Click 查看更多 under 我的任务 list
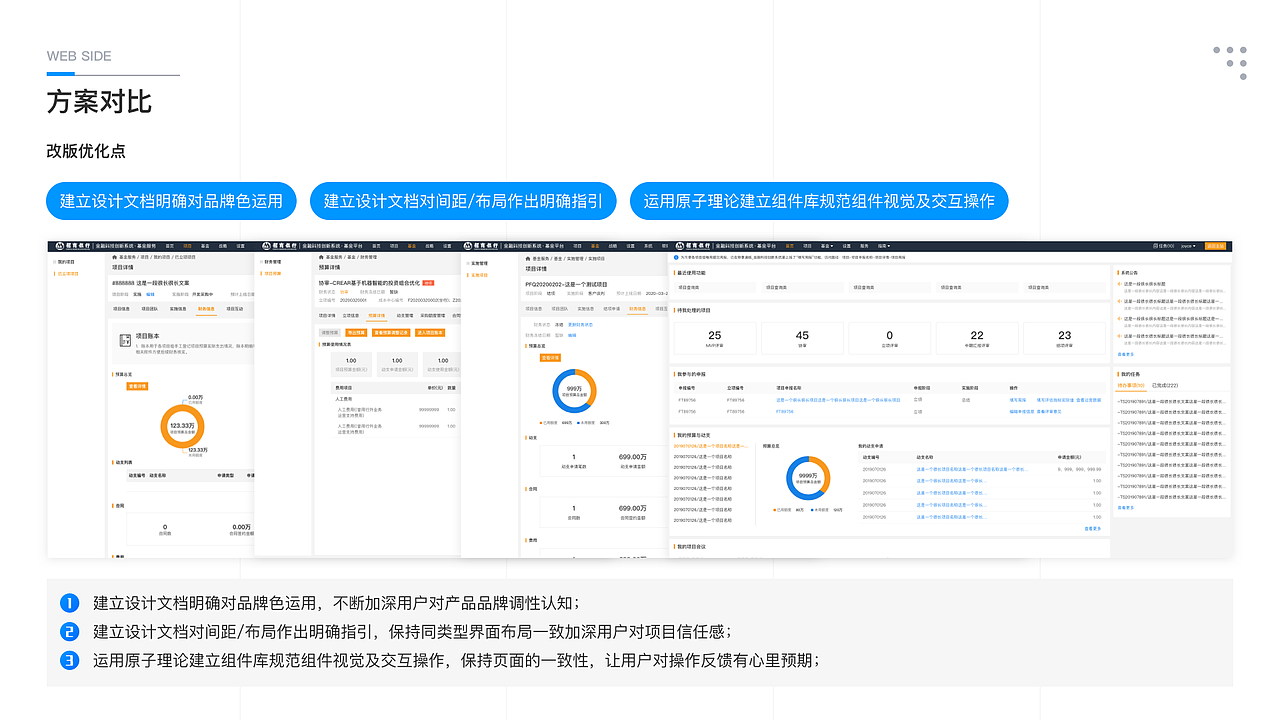 pyautogui.click(x=1125, y=508)
